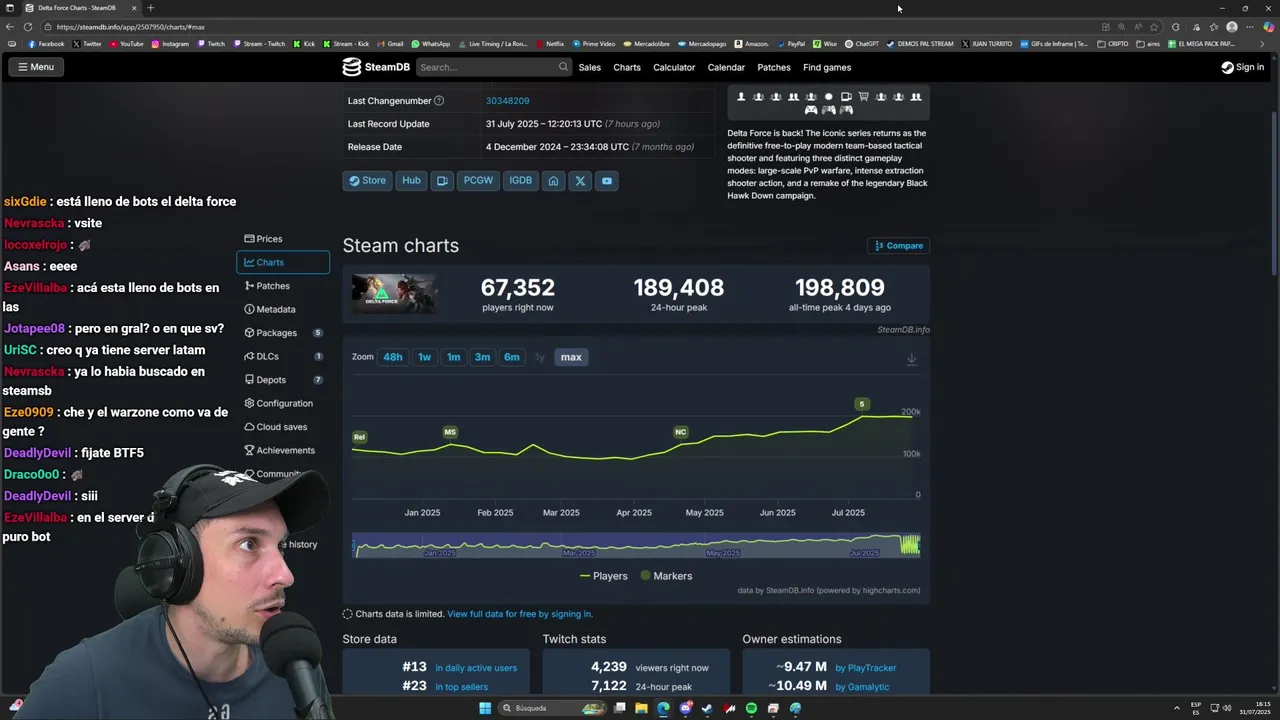
Task: Sign in through Steam
Action: tap(1243, 67)
